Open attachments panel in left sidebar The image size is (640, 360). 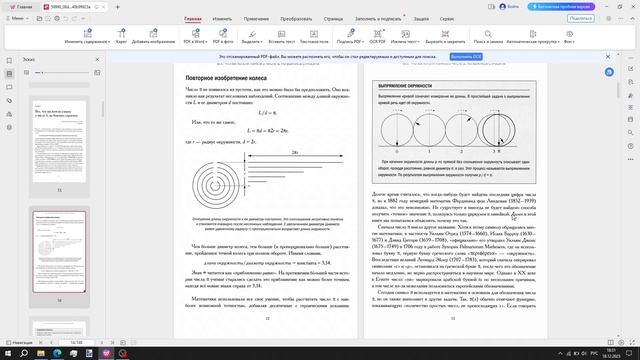pos(9,101)
